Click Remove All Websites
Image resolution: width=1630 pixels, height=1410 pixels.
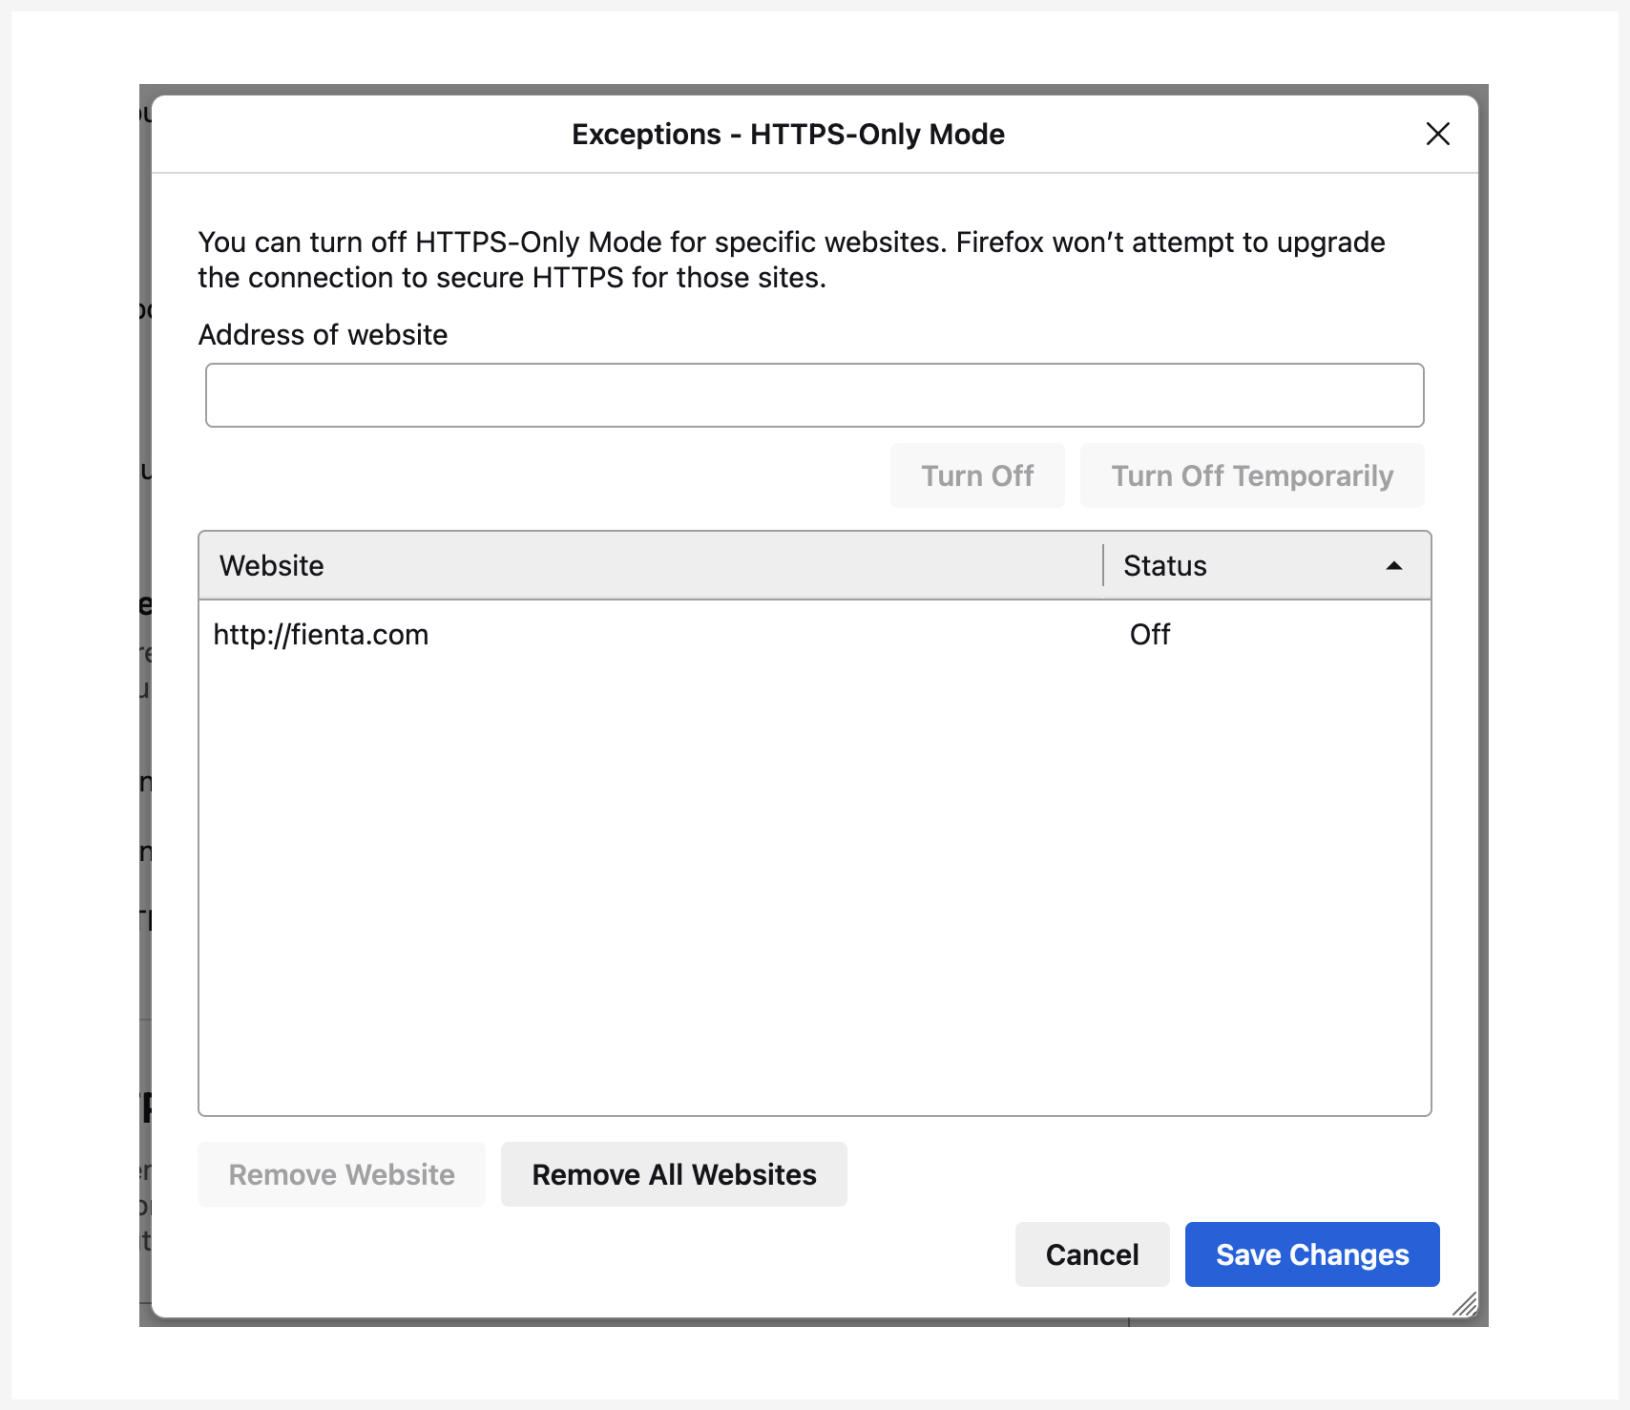click(674, 1174)
